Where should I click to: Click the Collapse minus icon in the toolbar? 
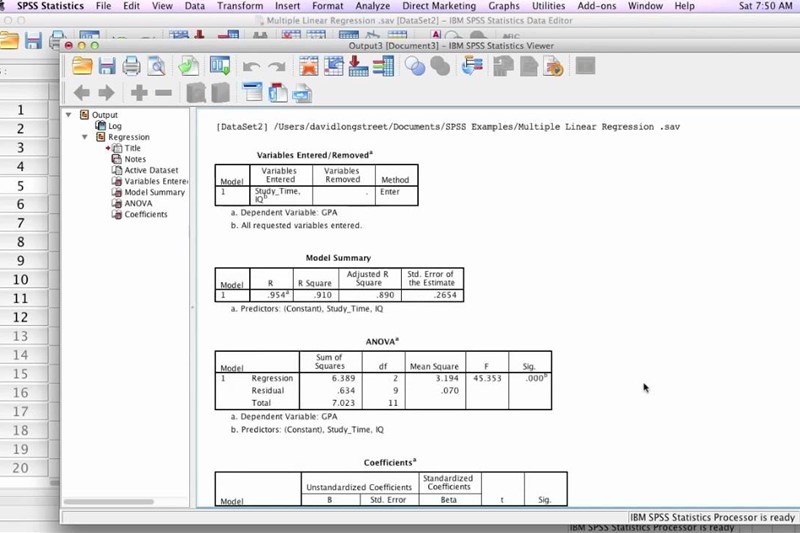(x=163, y=94)
